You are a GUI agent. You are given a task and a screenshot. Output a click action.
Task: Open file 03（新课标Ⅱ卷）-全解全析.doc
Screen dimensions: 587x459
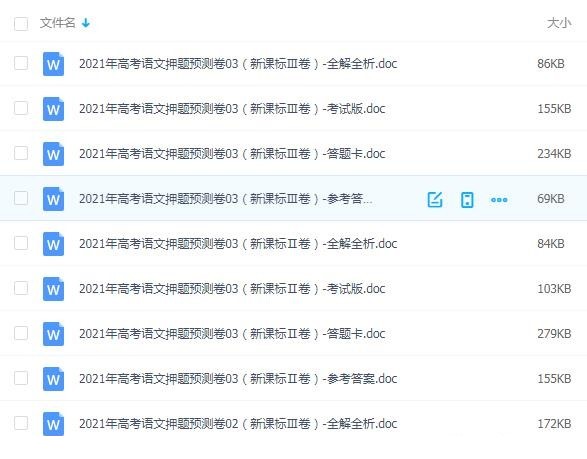(x=238, y=243)
